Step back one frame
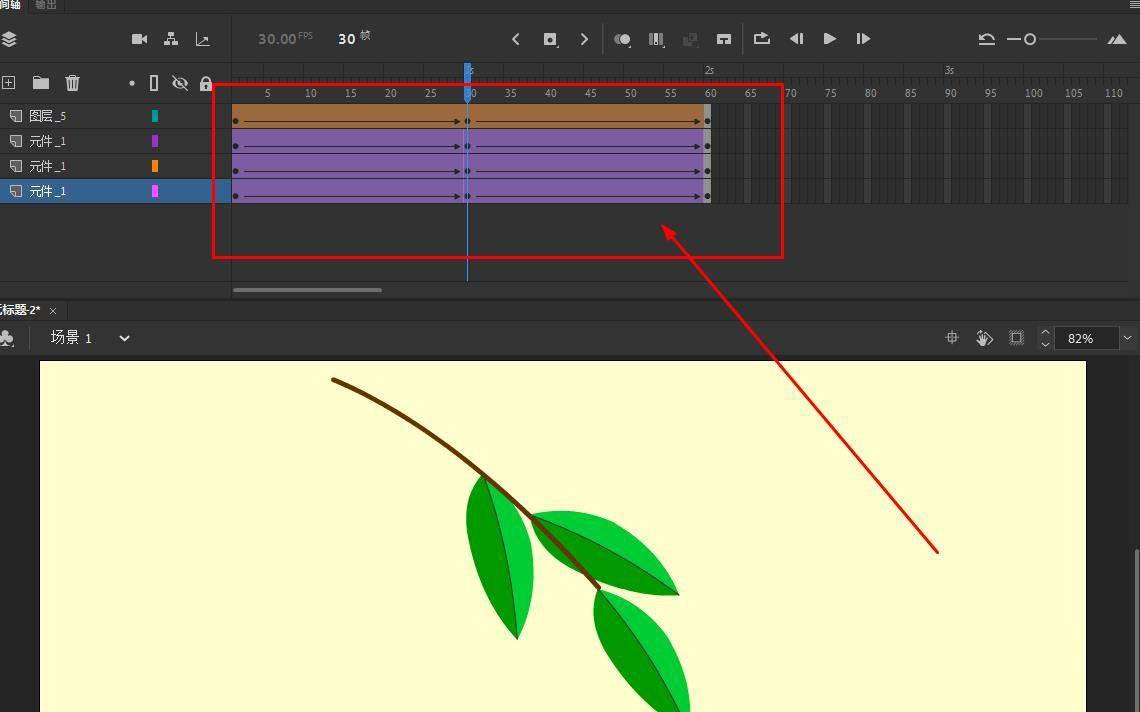The width and height of the screenshot is (1140, 712). [796, 39]
